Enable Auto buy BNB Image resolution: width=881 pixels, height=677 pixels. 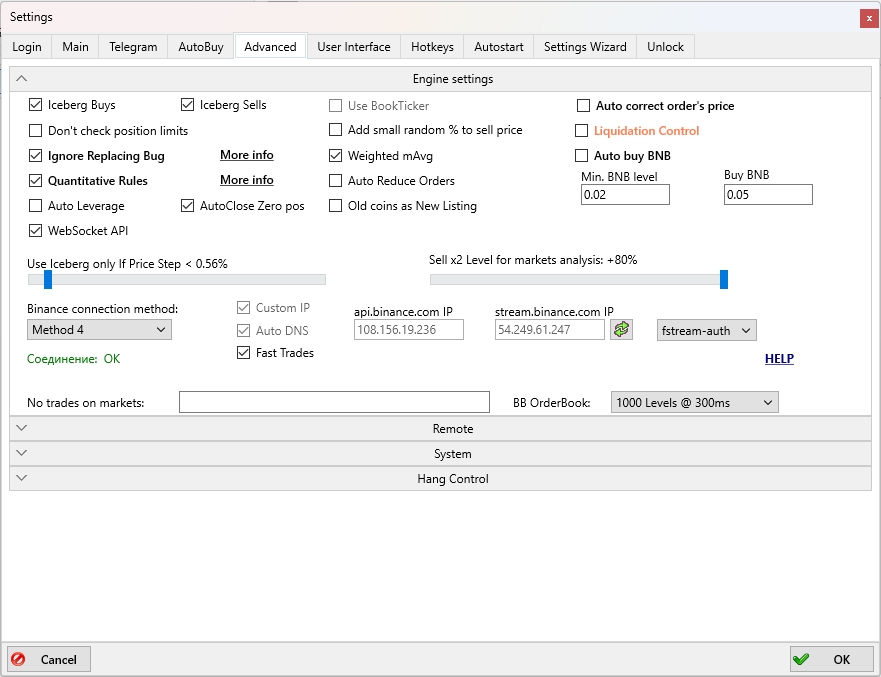(x=583, y=156)
